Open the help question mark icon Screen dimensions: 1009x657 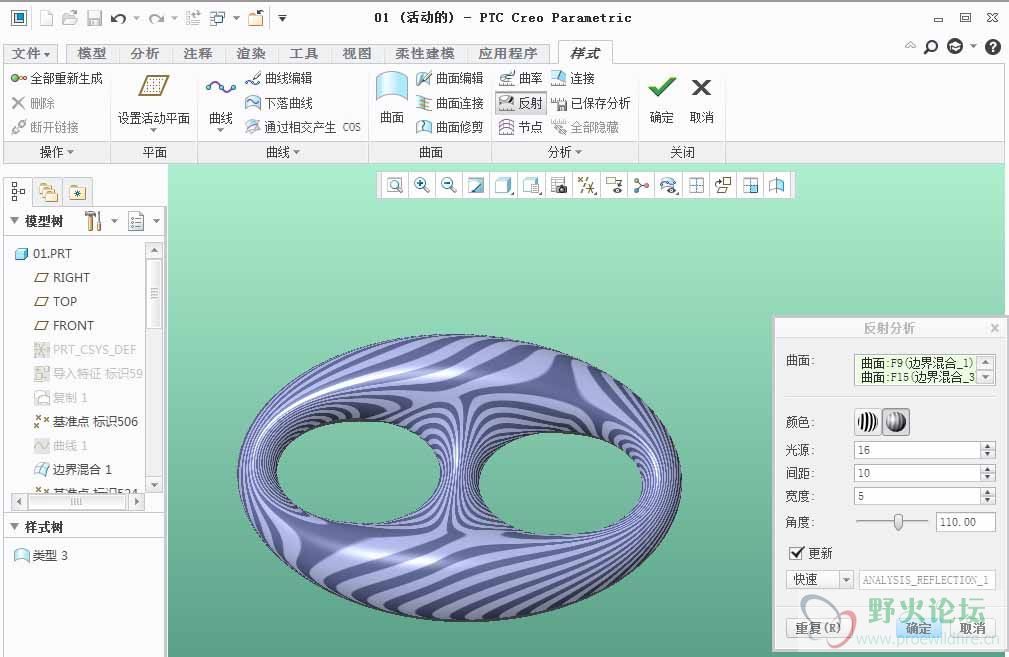click(x=993, y=47)
